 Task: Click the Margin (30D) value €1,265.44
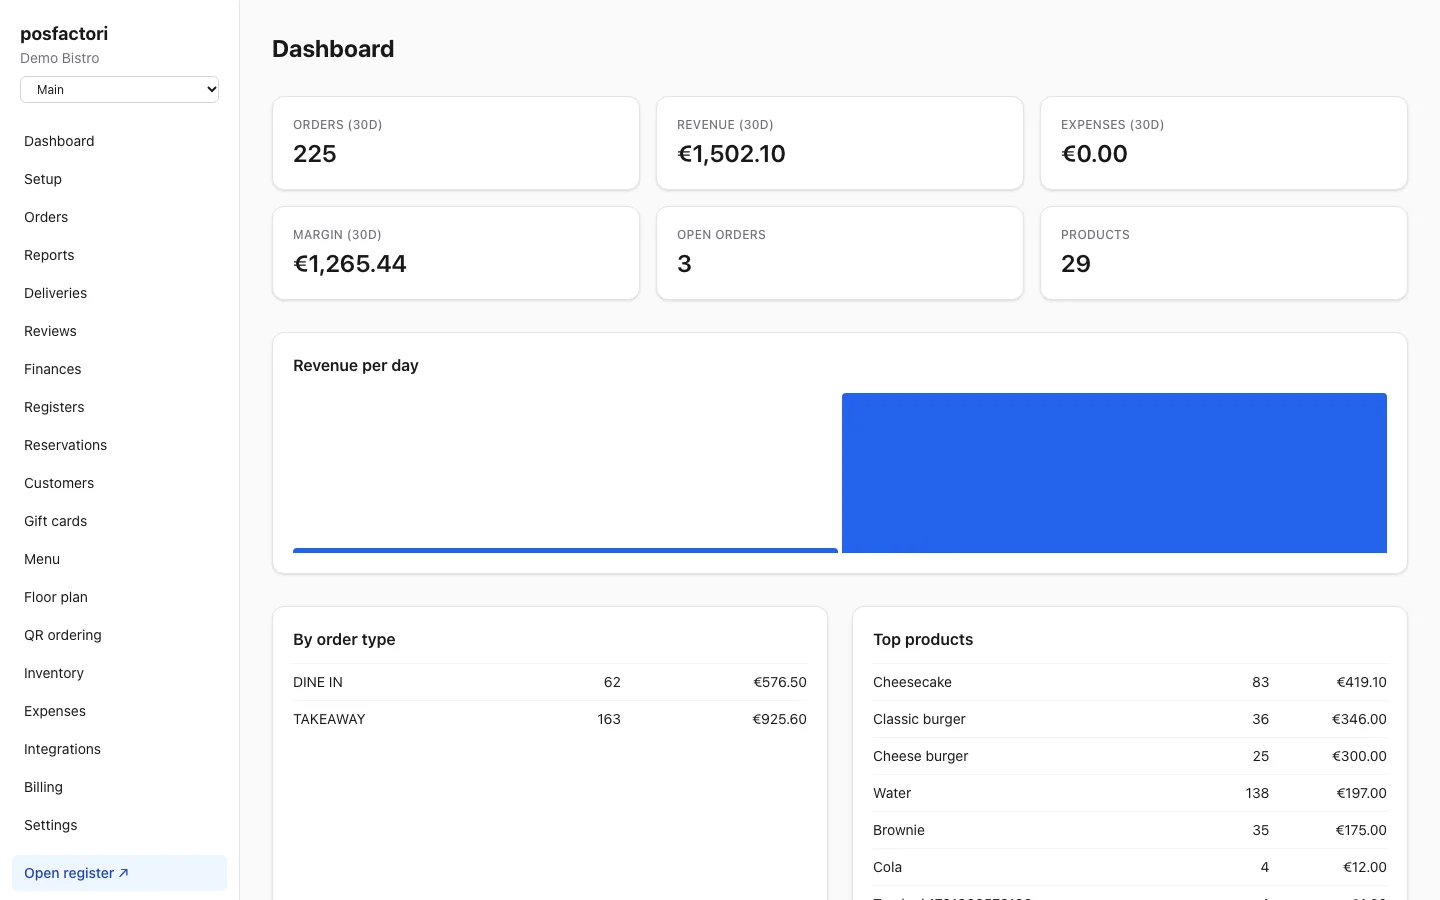point(350,264)
